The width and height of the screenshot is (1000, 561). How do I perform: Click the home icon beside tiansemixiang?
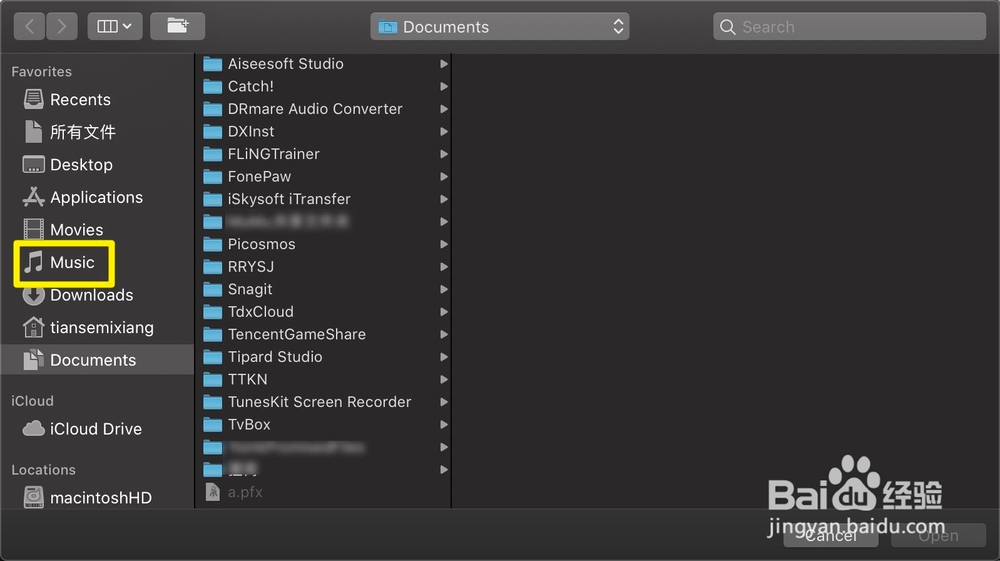33,327
